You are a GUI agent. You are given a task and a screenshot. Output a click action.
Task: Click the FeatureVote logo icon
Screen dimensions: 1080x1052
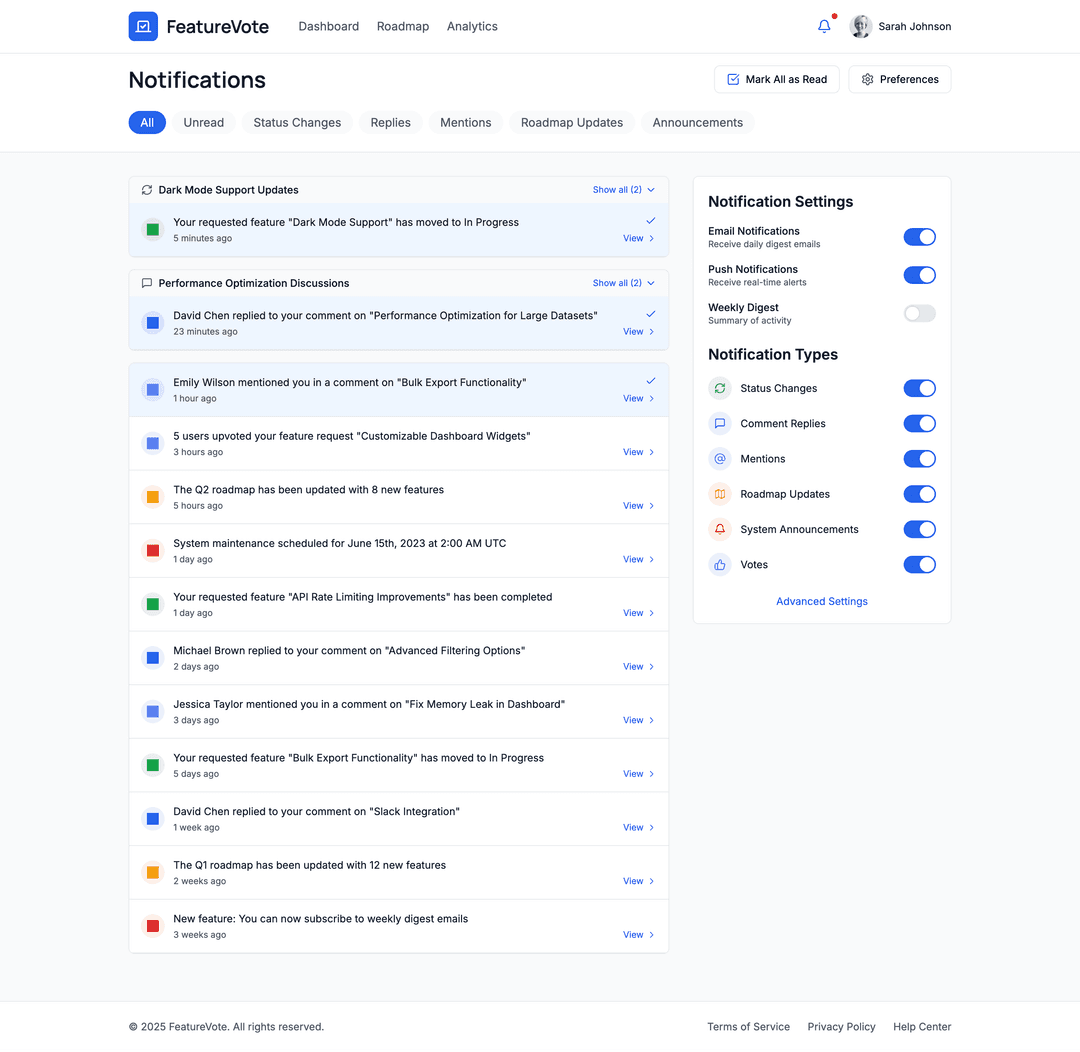point(143,26)
